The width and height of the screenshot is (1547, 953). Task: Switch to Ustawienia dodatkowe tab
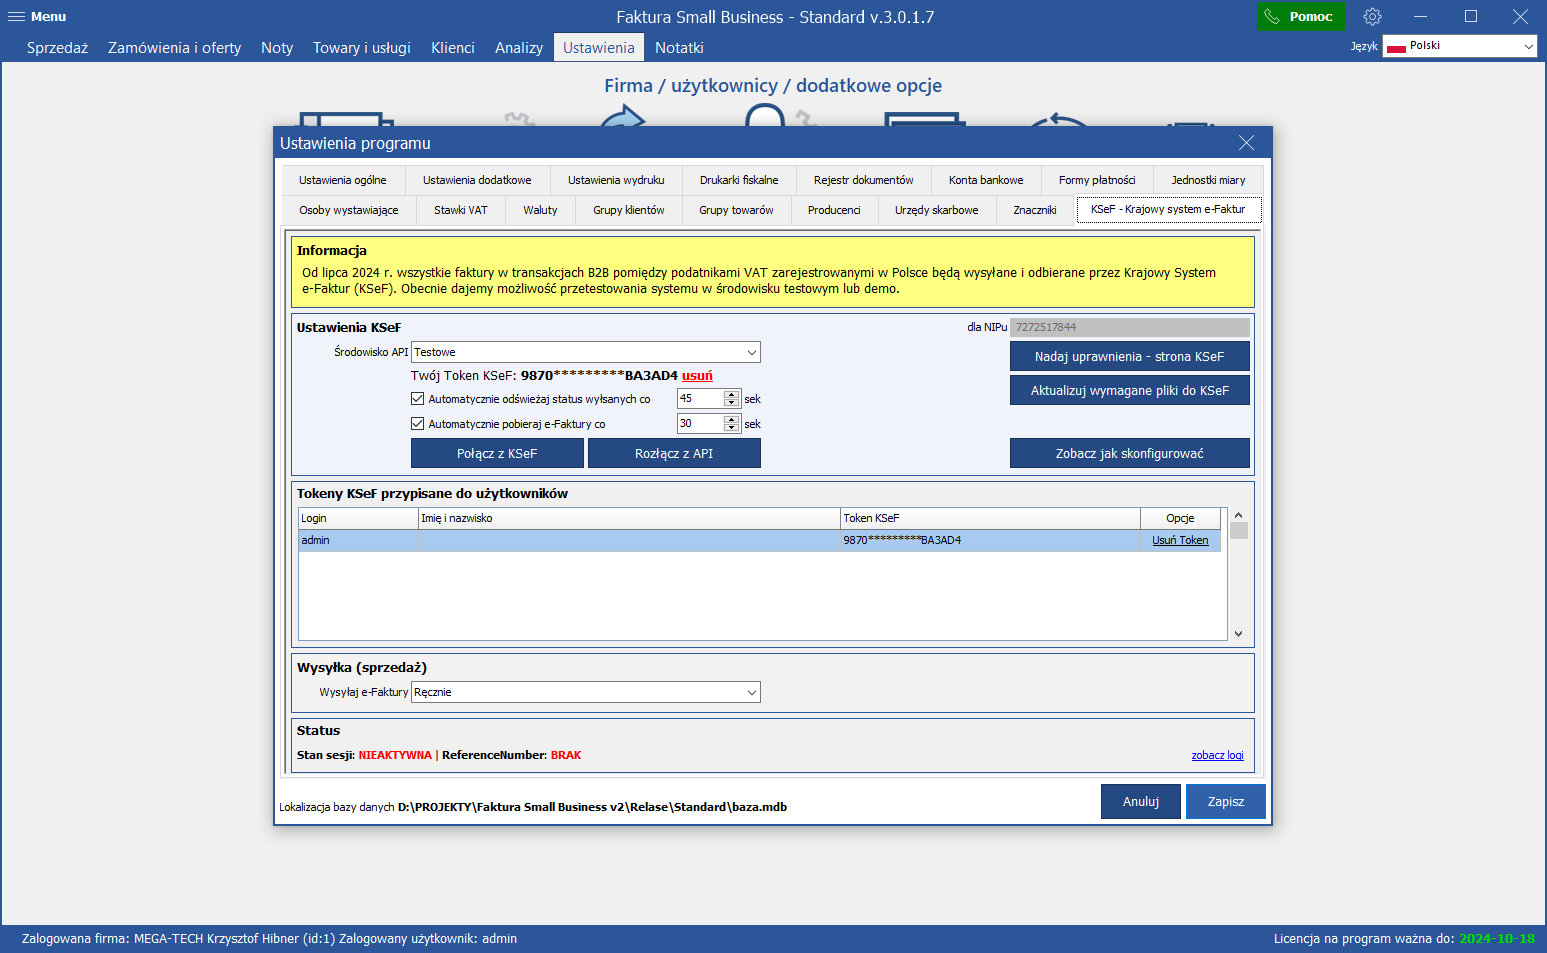click(477, 180)
